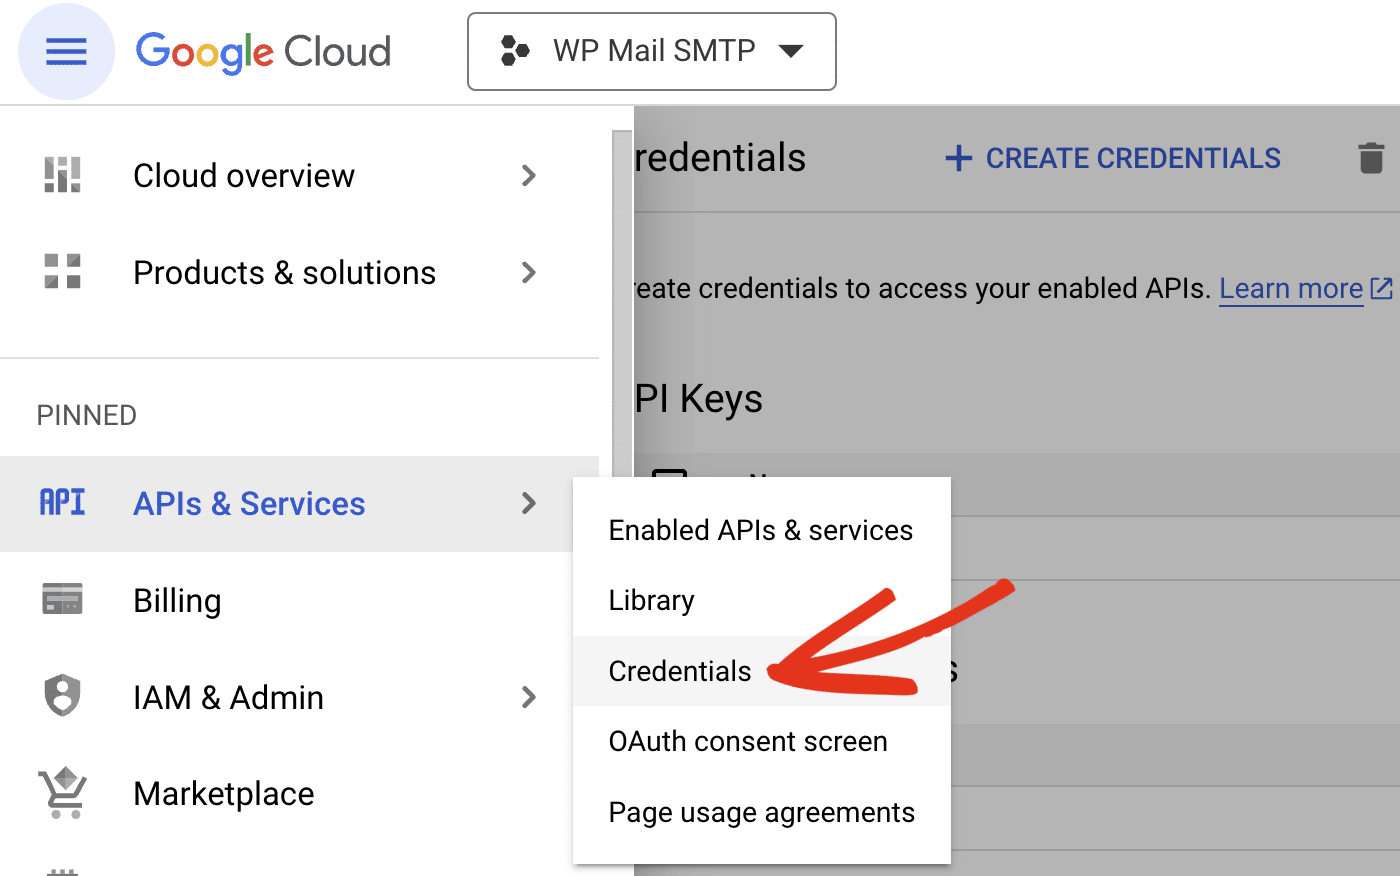Viewport: 1400px width, 876px height.
Task: Expand the IAM & Admin submenu chevron
Action: point(530,697)
